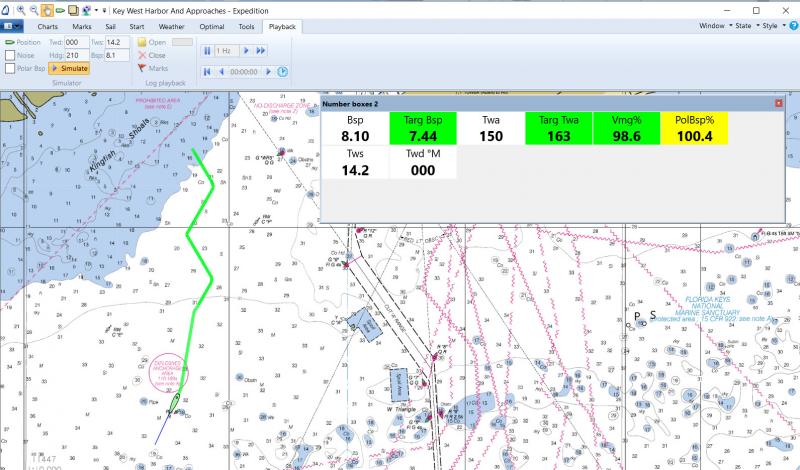Click the Position button in Simulator

(x=23, y=43)
